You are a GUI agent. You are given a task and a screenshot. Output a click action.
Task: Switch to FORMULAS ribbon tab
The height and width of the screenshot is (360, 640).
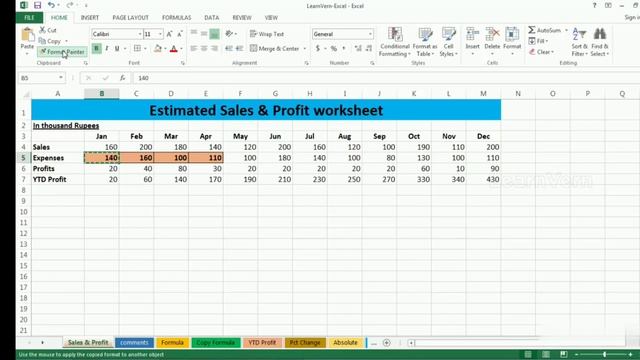177,18
